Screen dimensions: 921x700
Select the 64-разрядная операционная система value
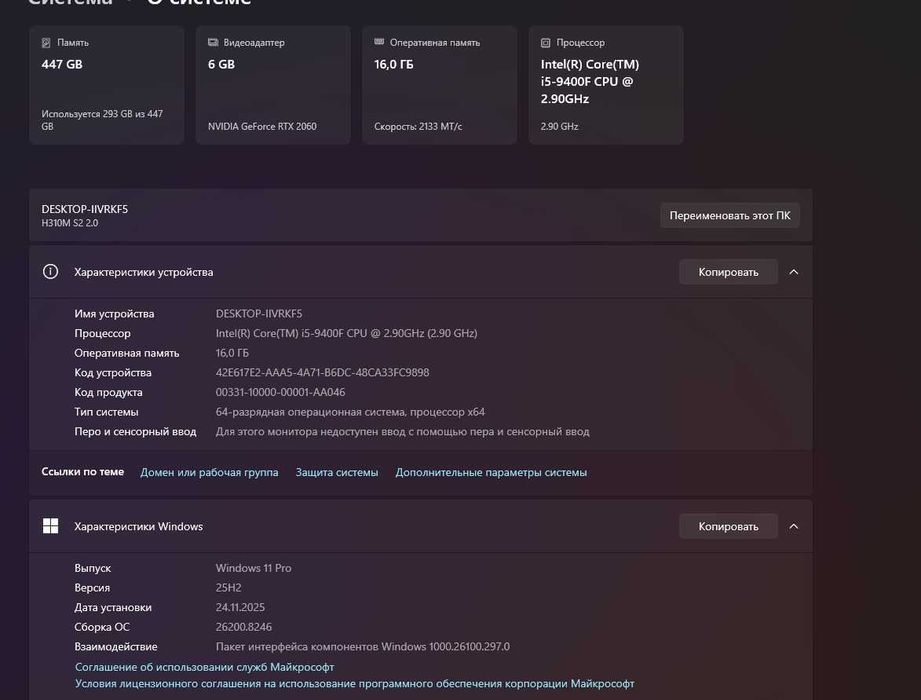[350, 412]
